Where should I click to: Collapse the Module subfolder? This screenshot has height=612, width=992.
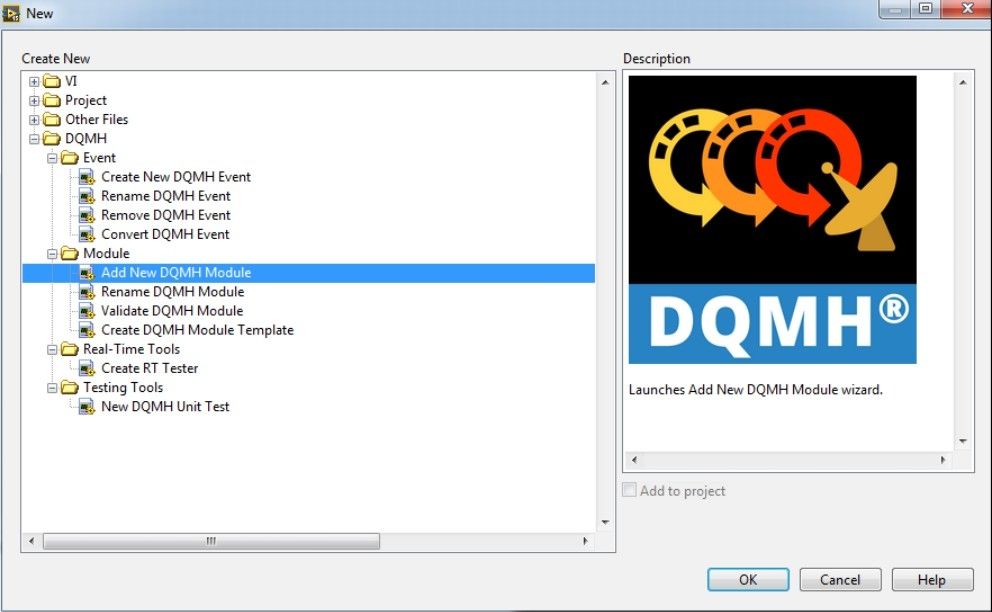tap(52, 254)
